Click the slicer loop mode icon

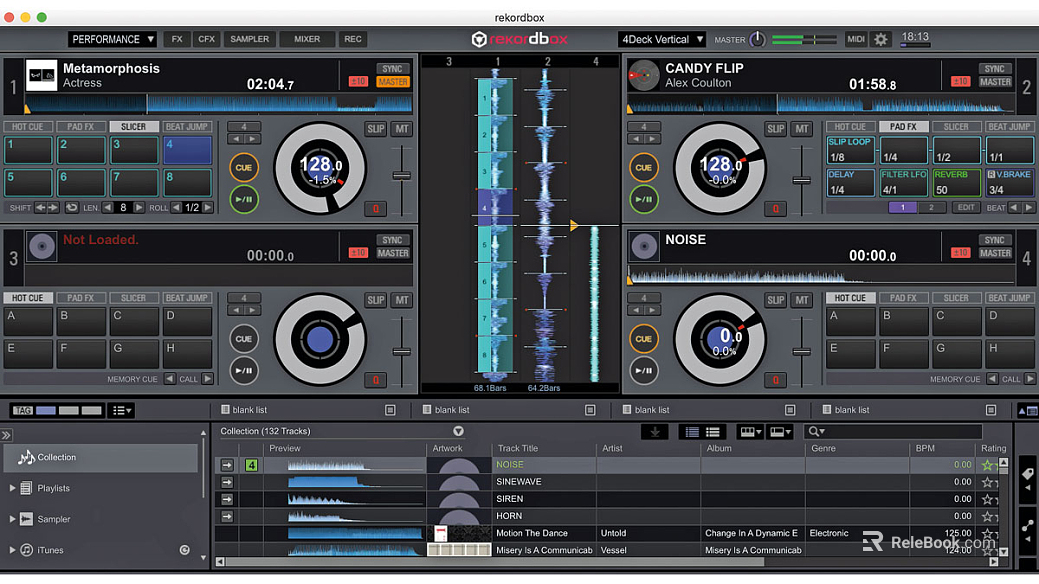[x=72, y=207]
